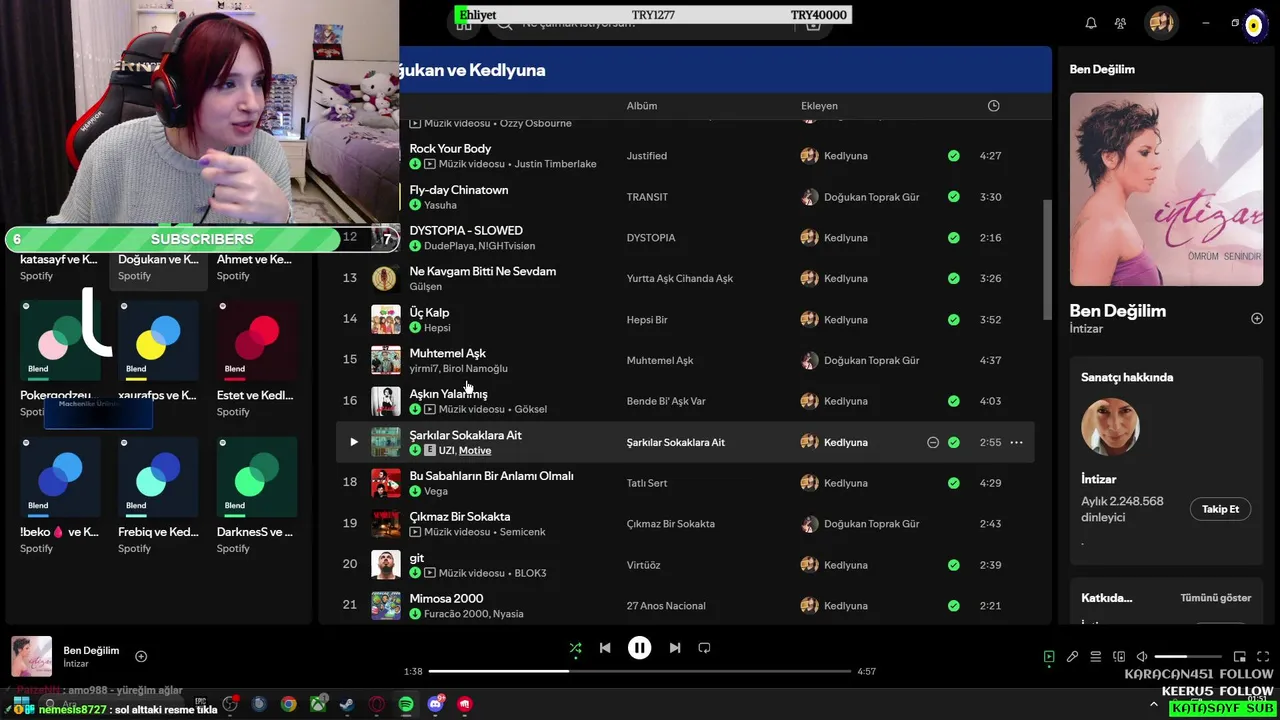This screenshot has height=720, width=1280.
Task: Select track Ne Kavgam Bitti Ne Sevdam
Action: pos(483,271)
